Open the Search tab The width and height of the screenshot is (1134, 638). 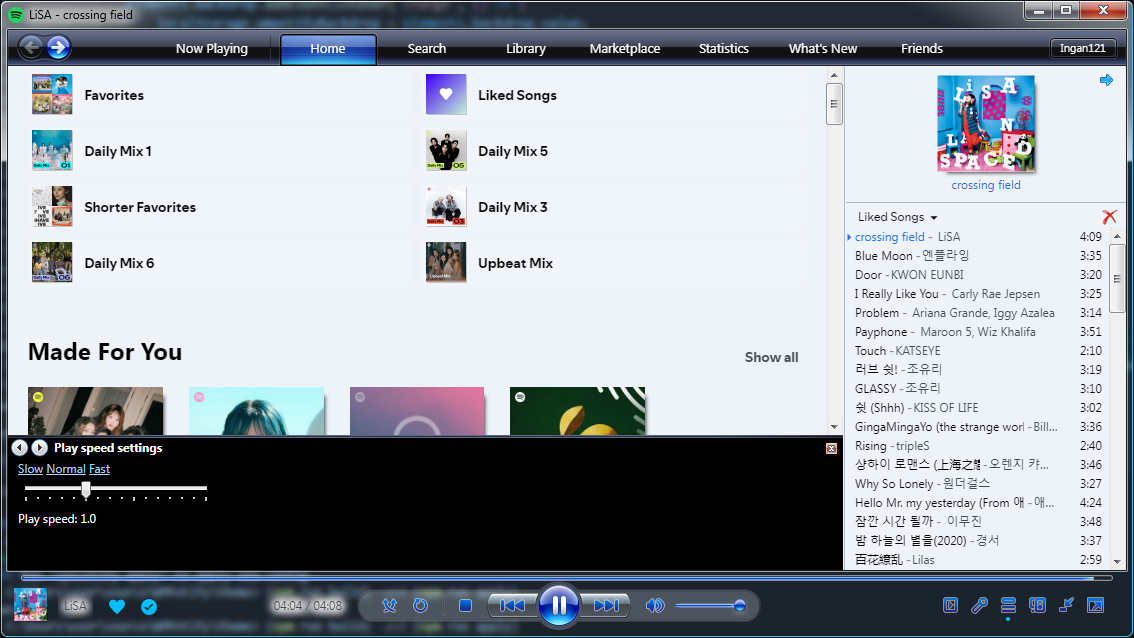(x=427, y=48)
